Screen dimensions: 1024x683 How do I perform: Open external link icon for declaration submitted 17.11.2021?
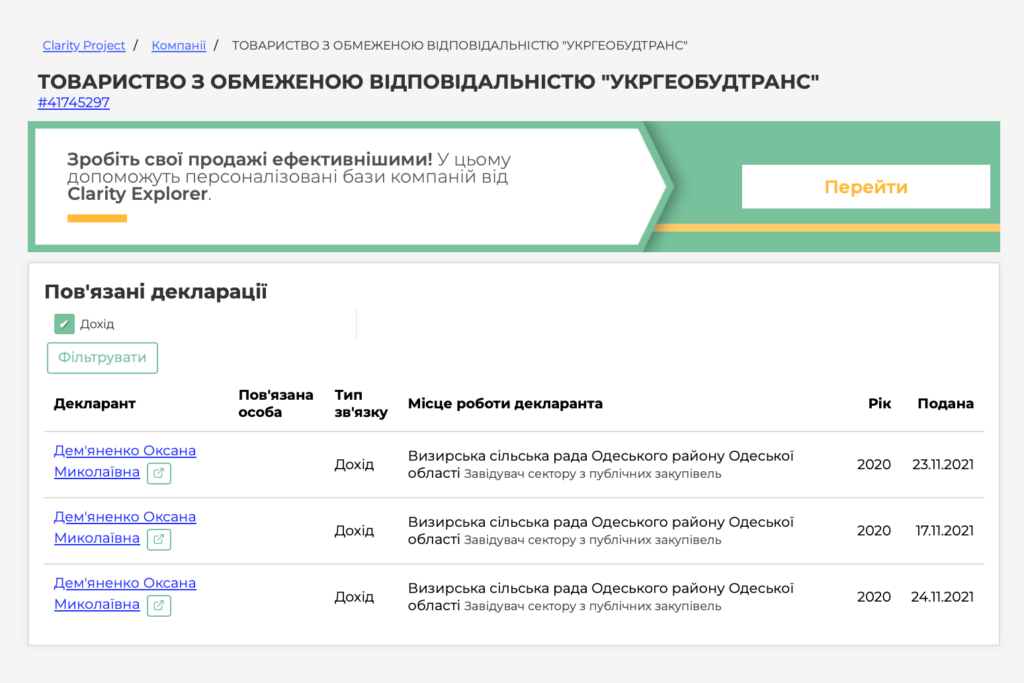[x=159, y=539]
